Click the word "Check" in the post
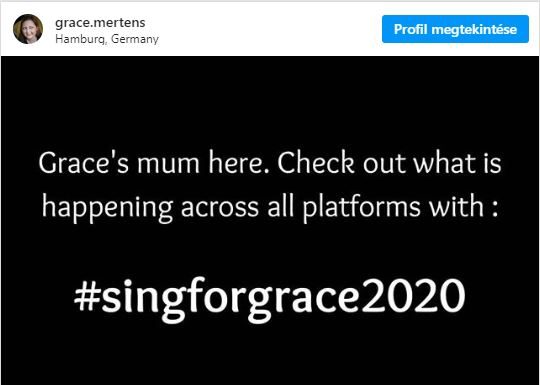540x385 pixels. tap(316, 162)
